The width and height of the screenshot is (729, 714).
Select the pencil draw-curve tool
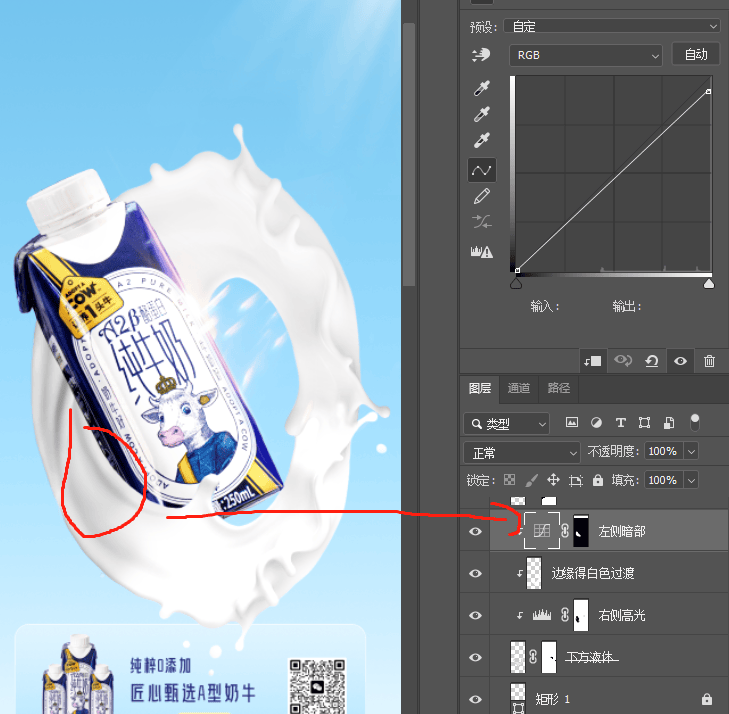pyautogui.click(x=481, y=196)
